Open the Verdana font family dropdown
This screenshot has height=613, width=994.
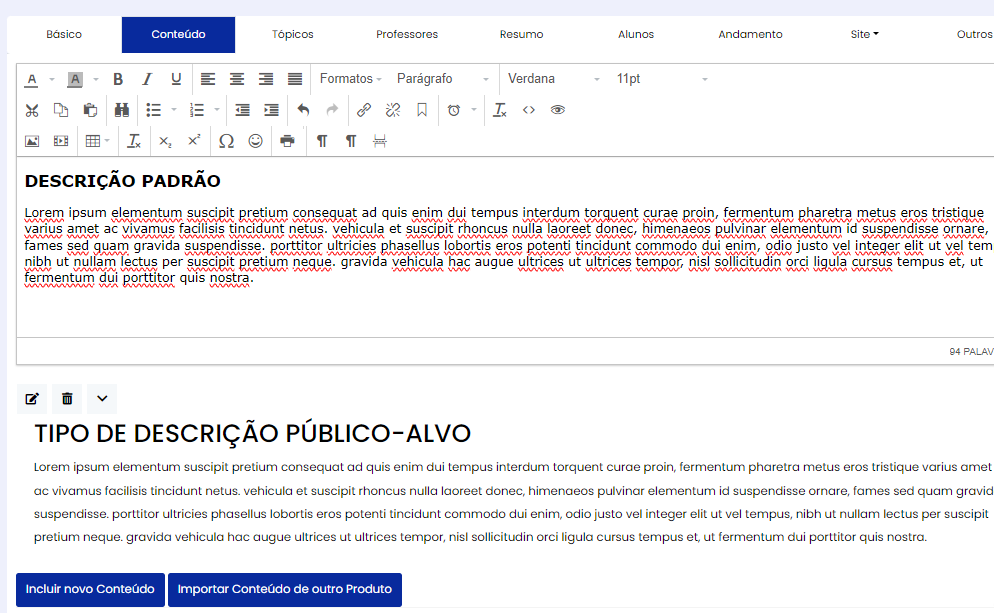553,79
